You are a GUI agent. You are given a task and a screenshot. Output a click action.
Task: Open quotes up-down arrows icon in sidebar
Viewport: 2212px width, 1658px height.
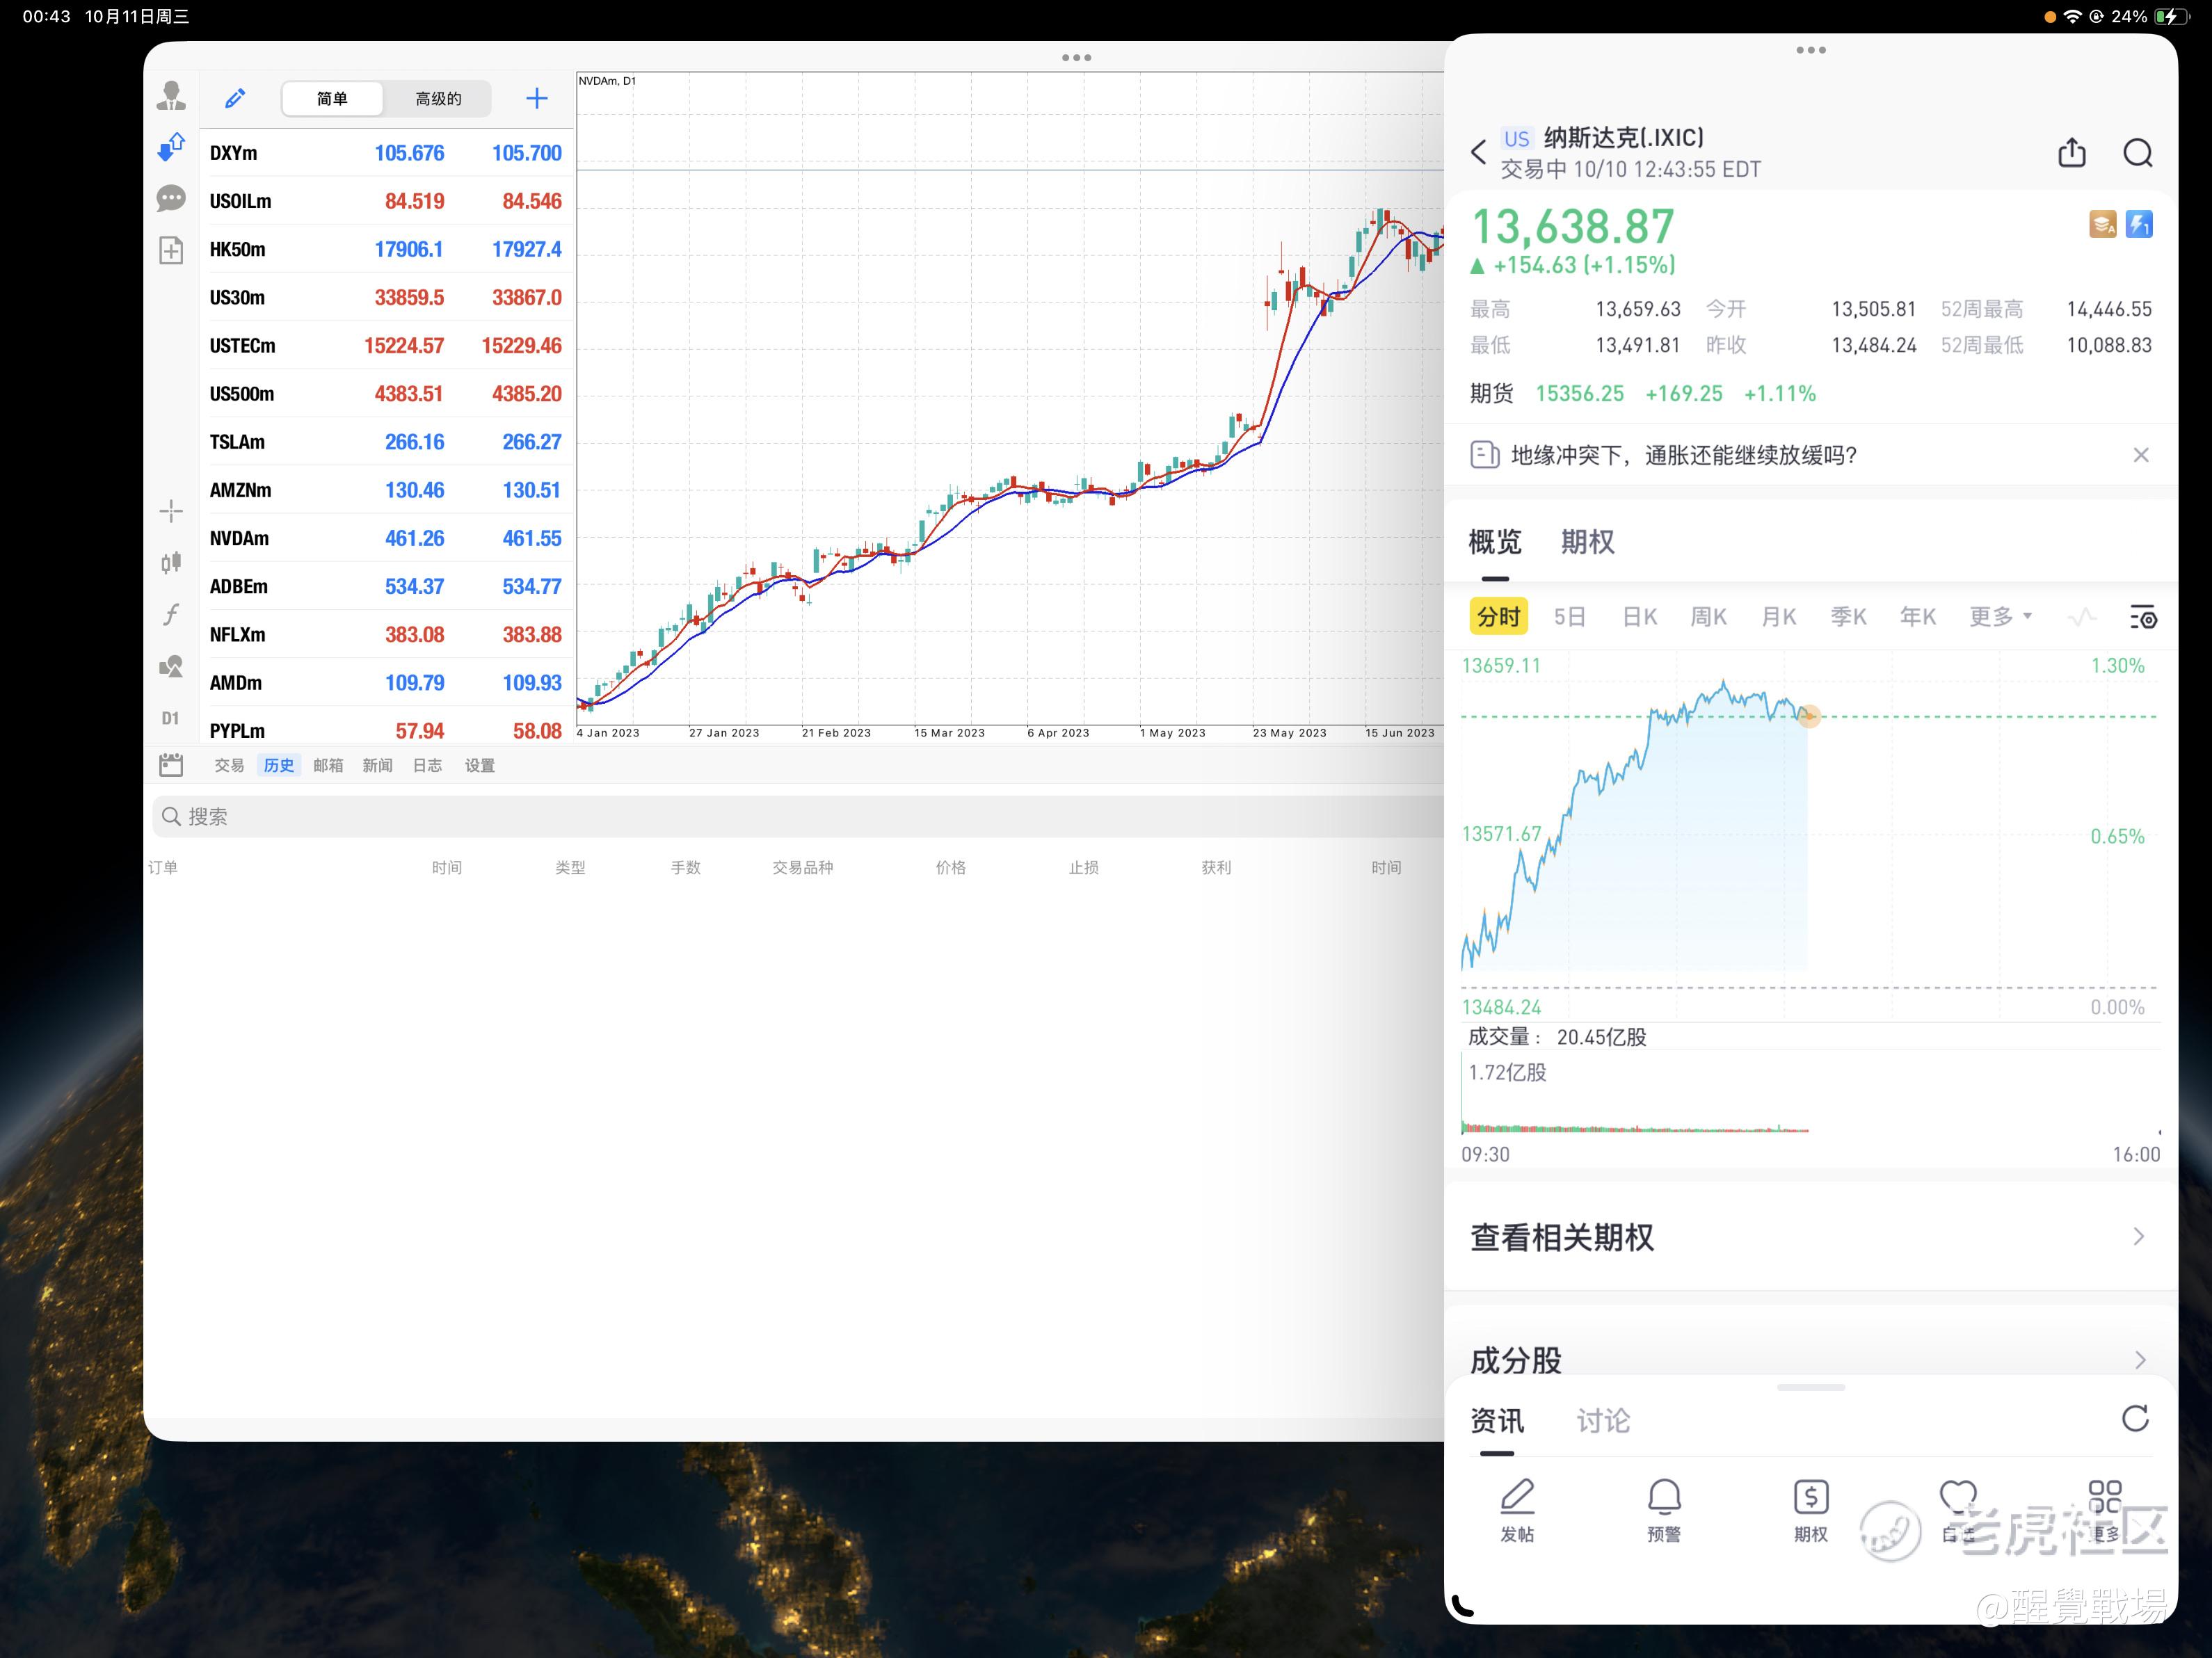171,147
